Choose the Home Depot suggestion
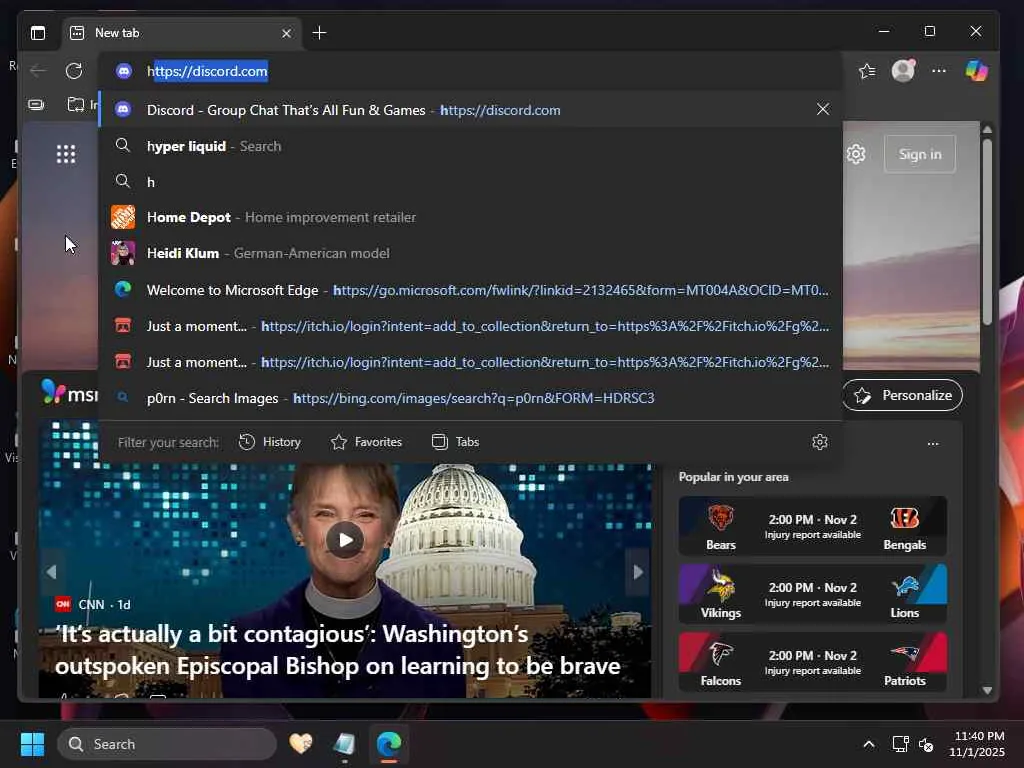This screenshot has width=1024, height=768. point(470,217)
